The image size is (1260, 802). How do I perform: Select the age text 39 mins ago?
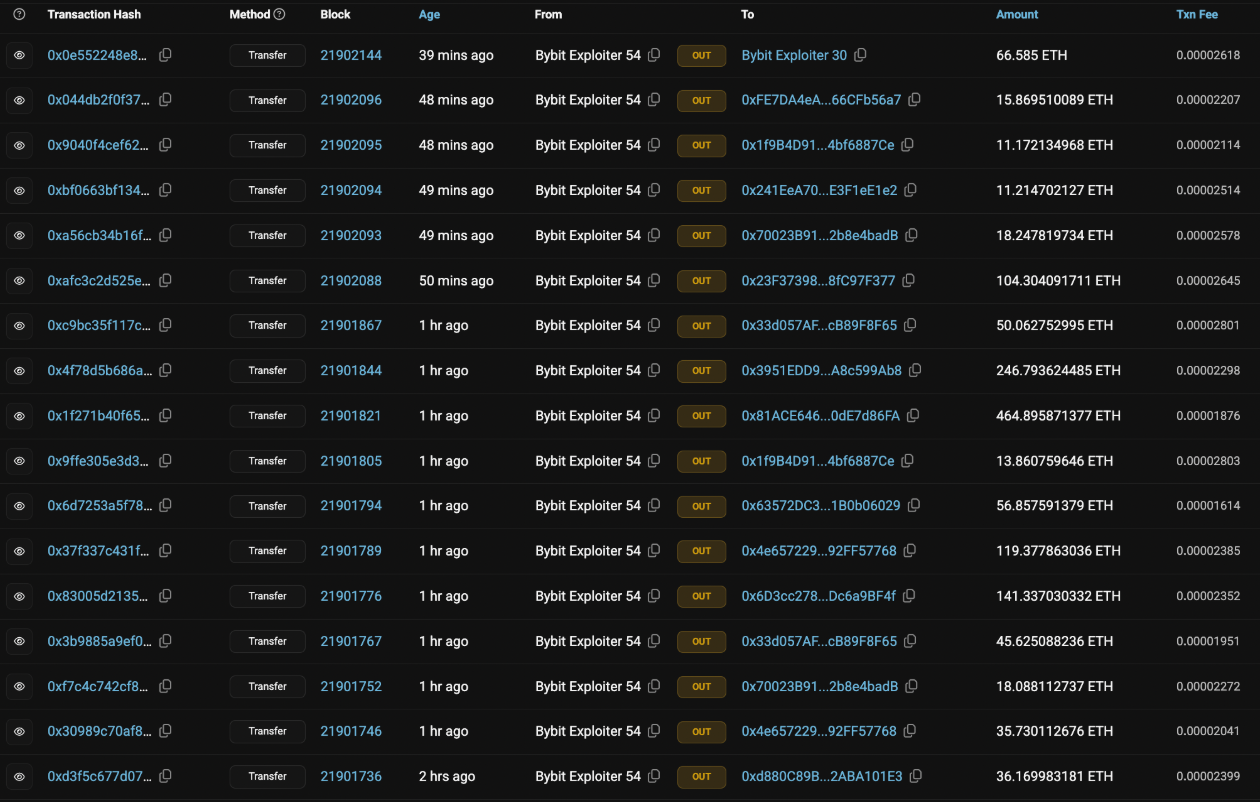(456, 55)
